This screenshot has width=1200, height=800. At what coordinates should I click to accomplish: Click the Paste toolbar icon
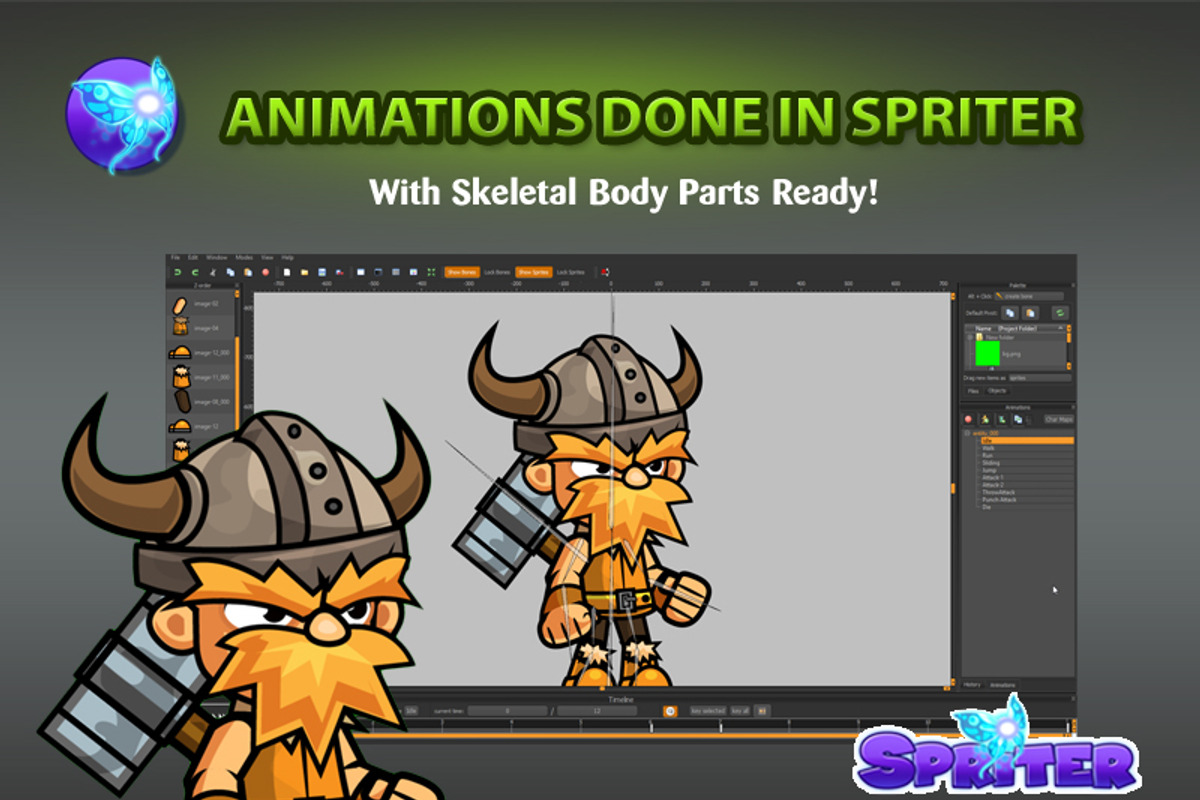click(x=249, y=271)
